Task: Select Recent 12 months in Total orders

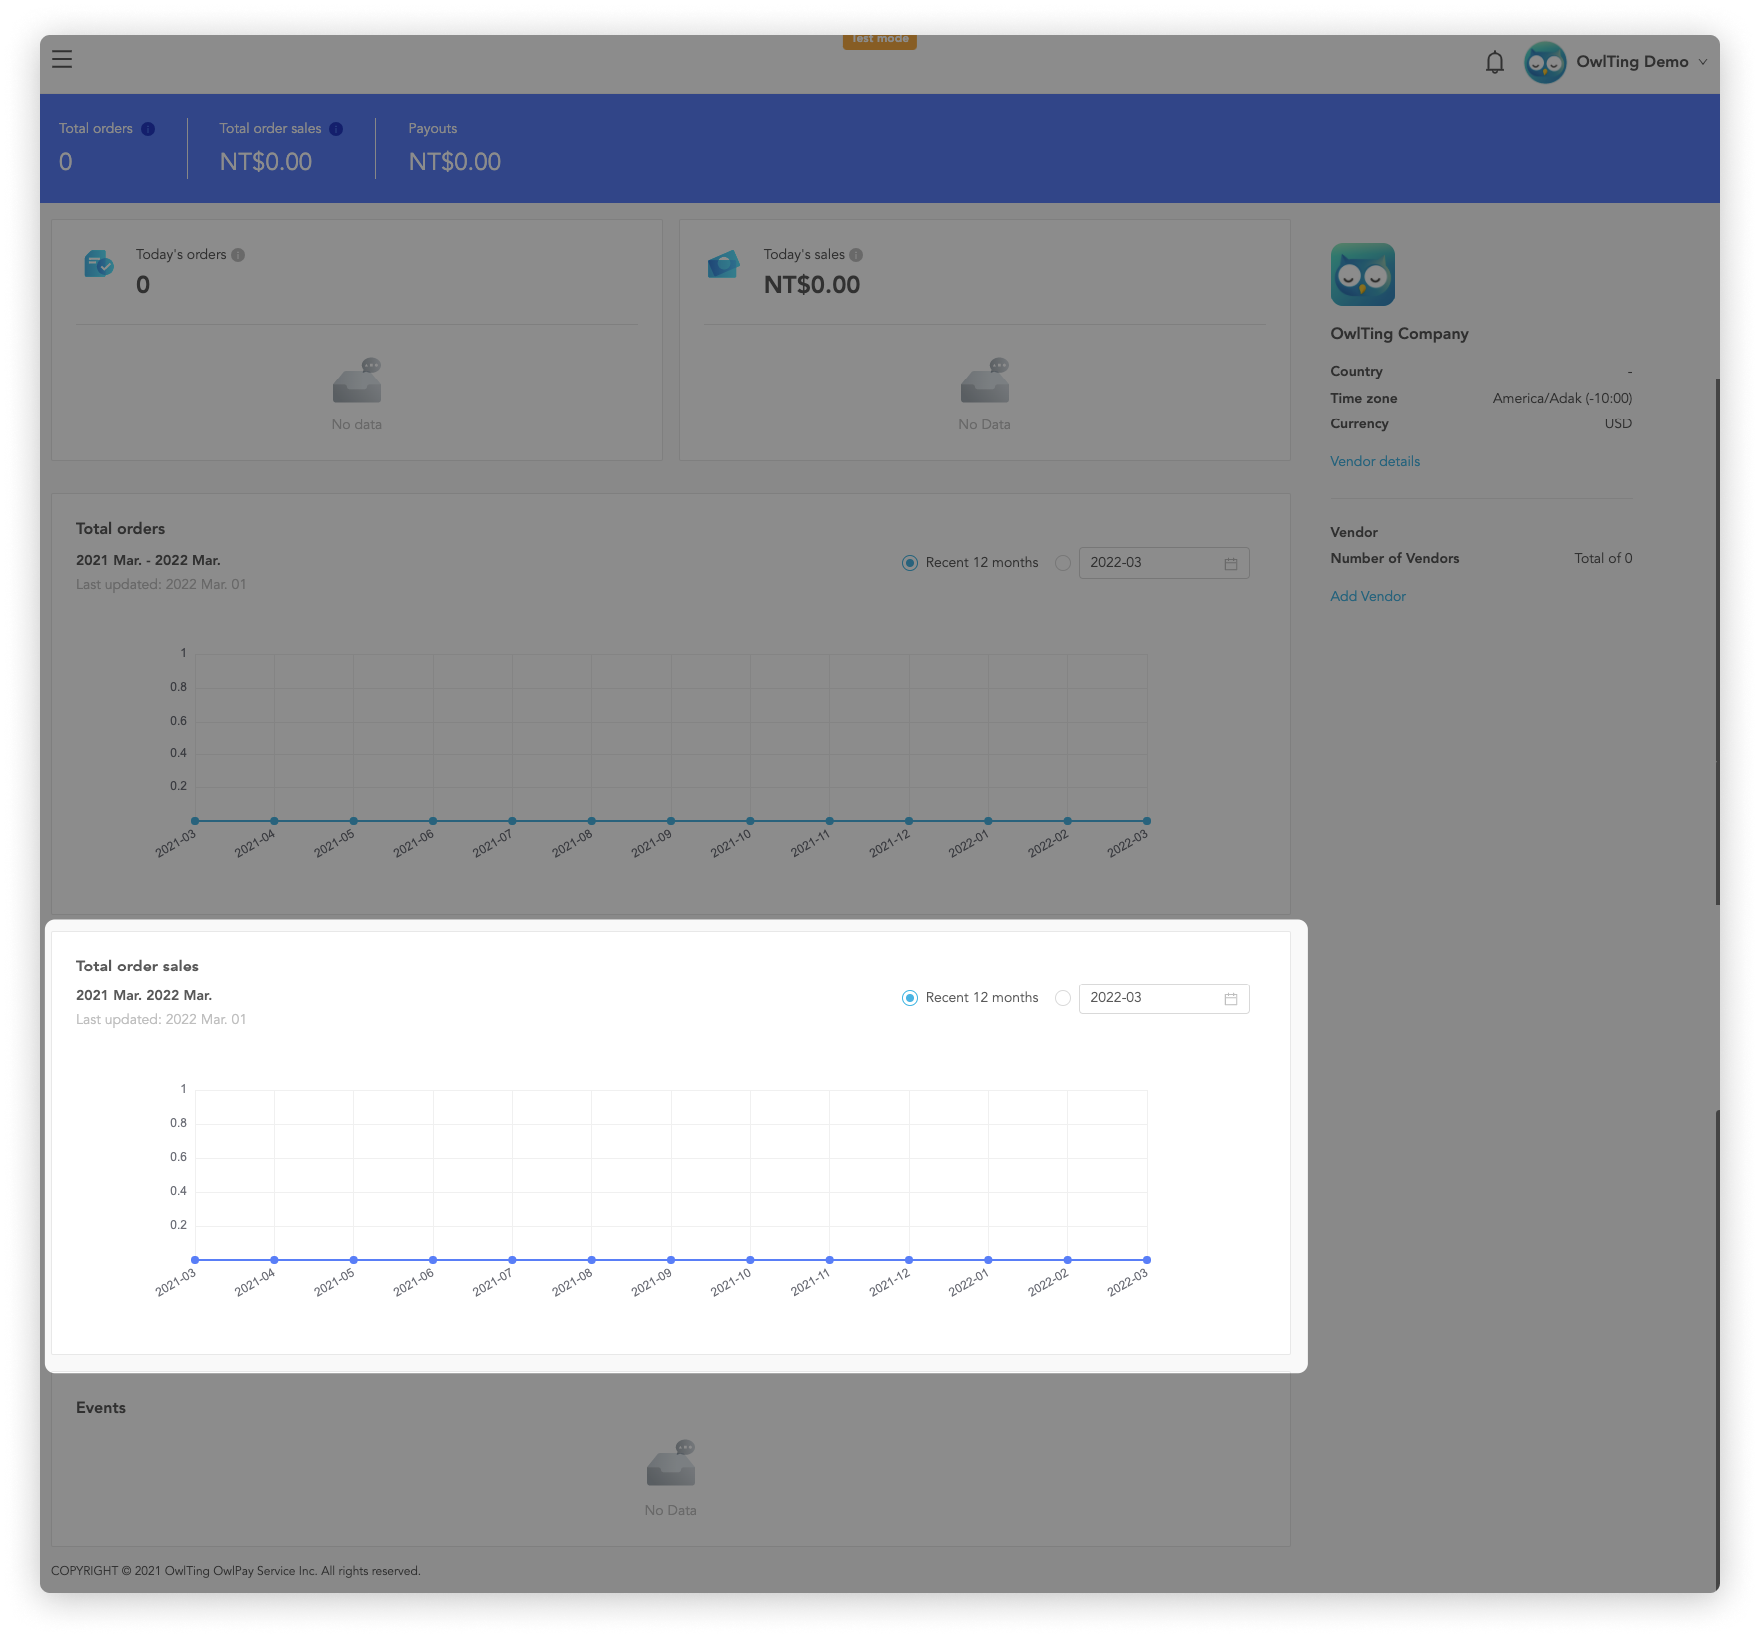Action: click(910, 563)
